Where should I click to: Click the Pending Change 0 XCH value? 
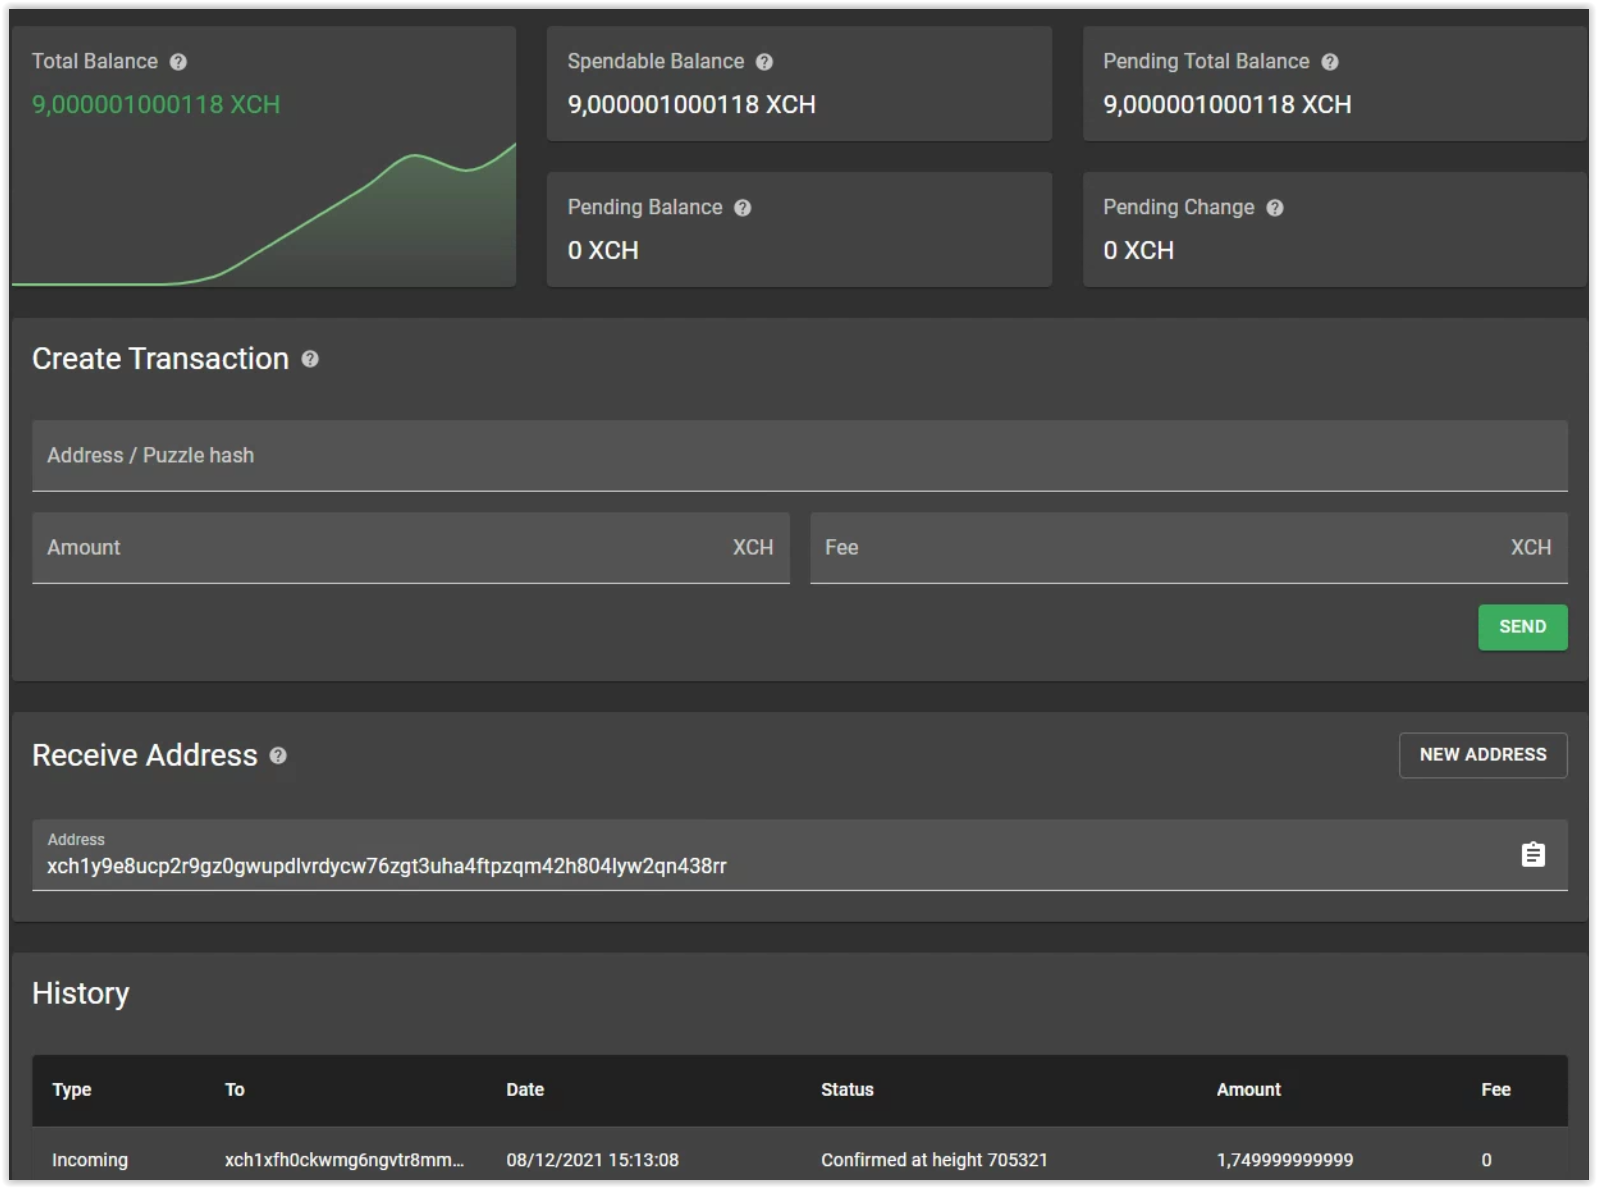[x=1138, y=251]
